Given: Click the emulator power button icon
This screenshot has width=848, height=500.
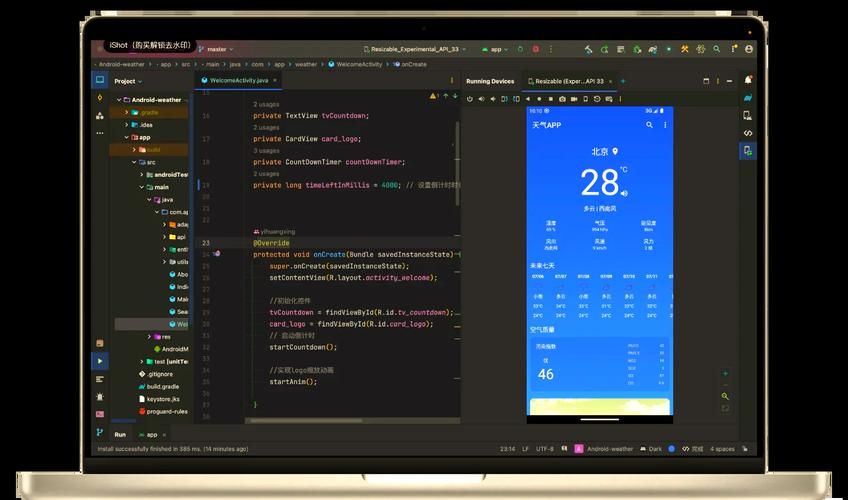Looking at the screenshot, I should pos(471,99).
